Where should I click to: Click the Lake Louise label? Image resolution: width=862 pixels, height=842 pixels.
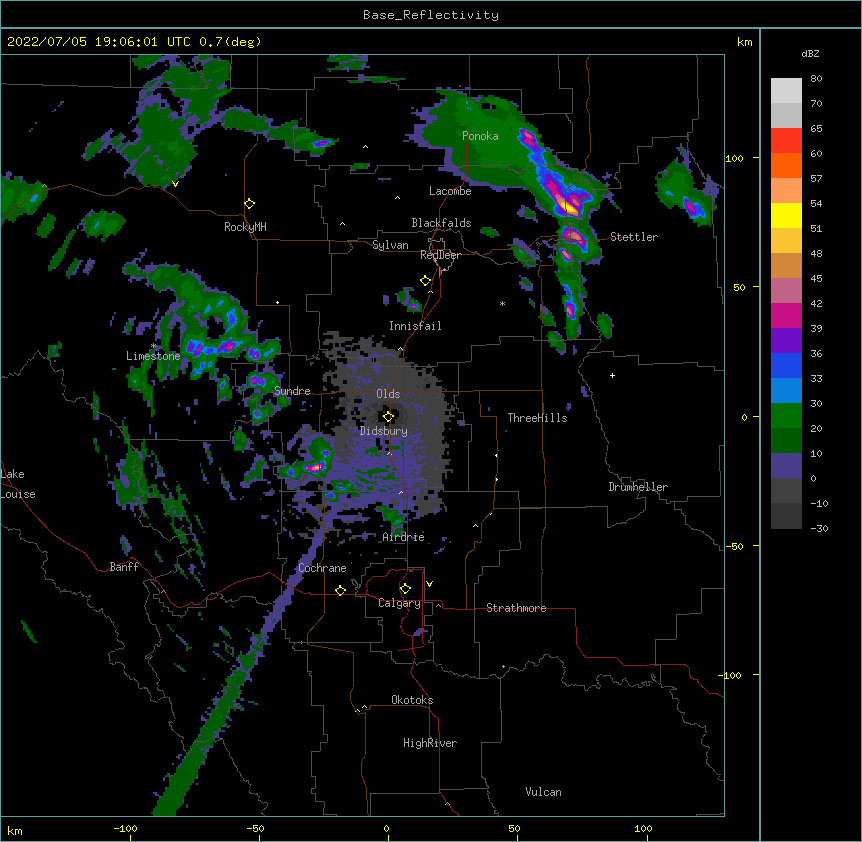coord(18,484)
